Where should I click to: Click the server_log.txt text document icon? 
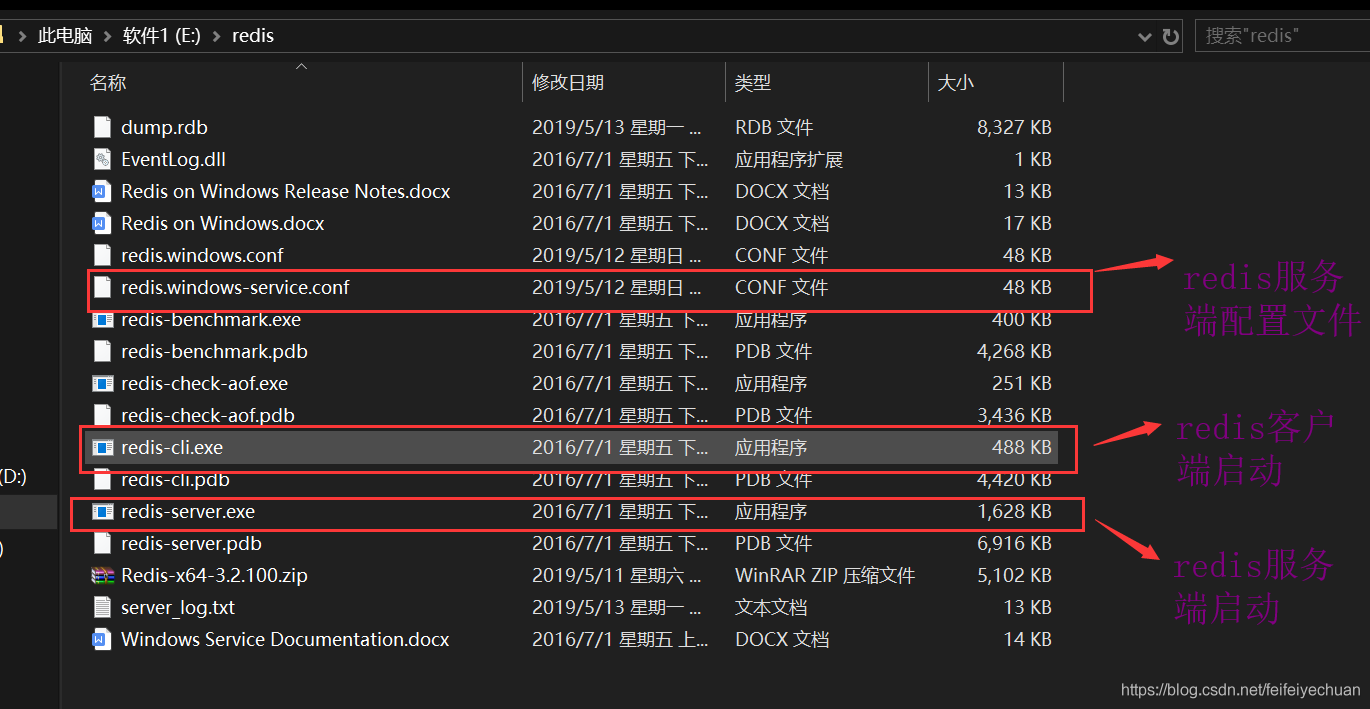101,607
